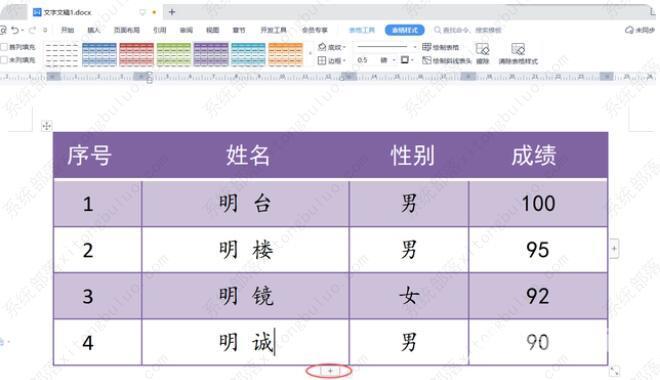Select the highlighted 表格样式 tab

(x=405, y=30)
